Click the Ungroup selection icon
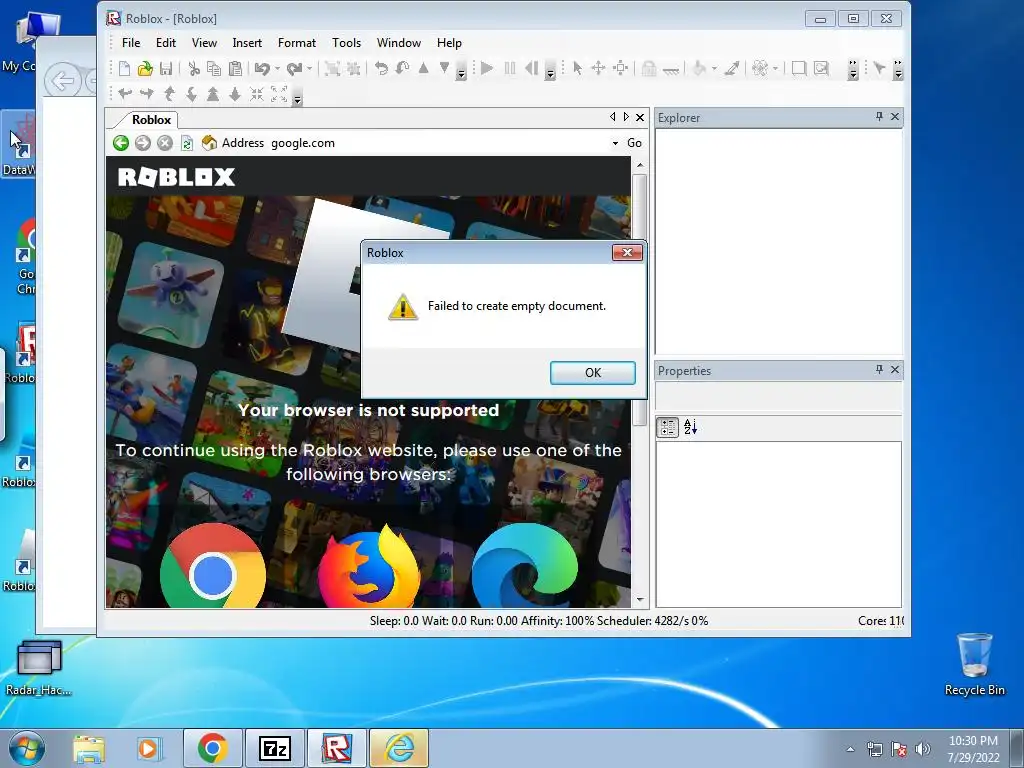This screenshot has width=1024, height=768. pyautogui.click(x=353, y=68)
